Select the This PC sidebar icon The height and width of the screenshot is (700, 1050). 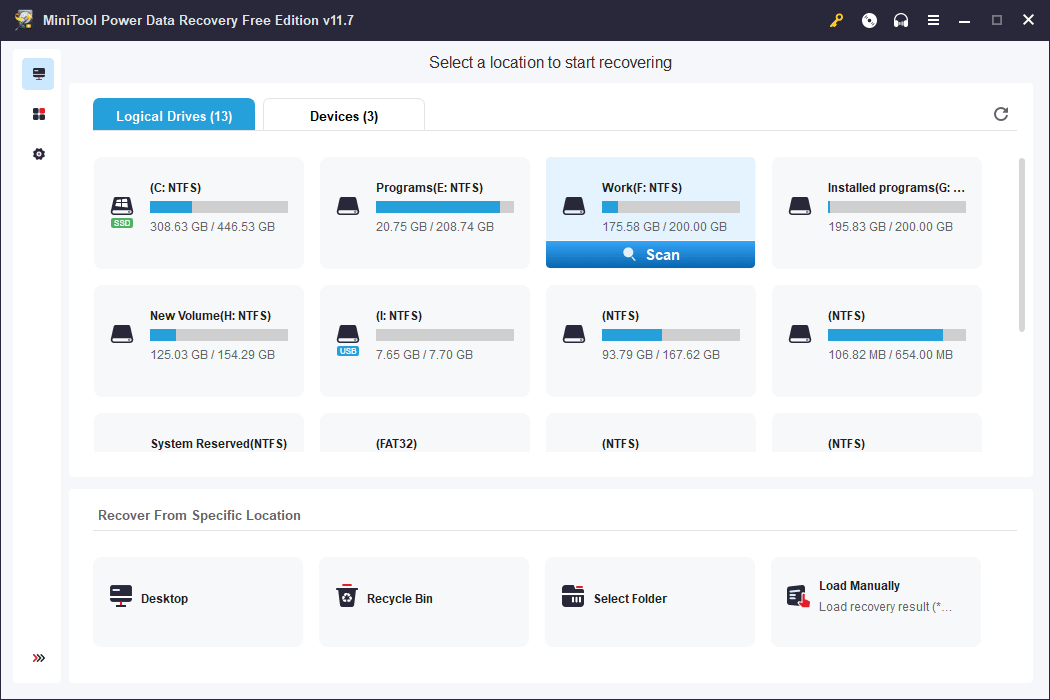pos(38,74)
